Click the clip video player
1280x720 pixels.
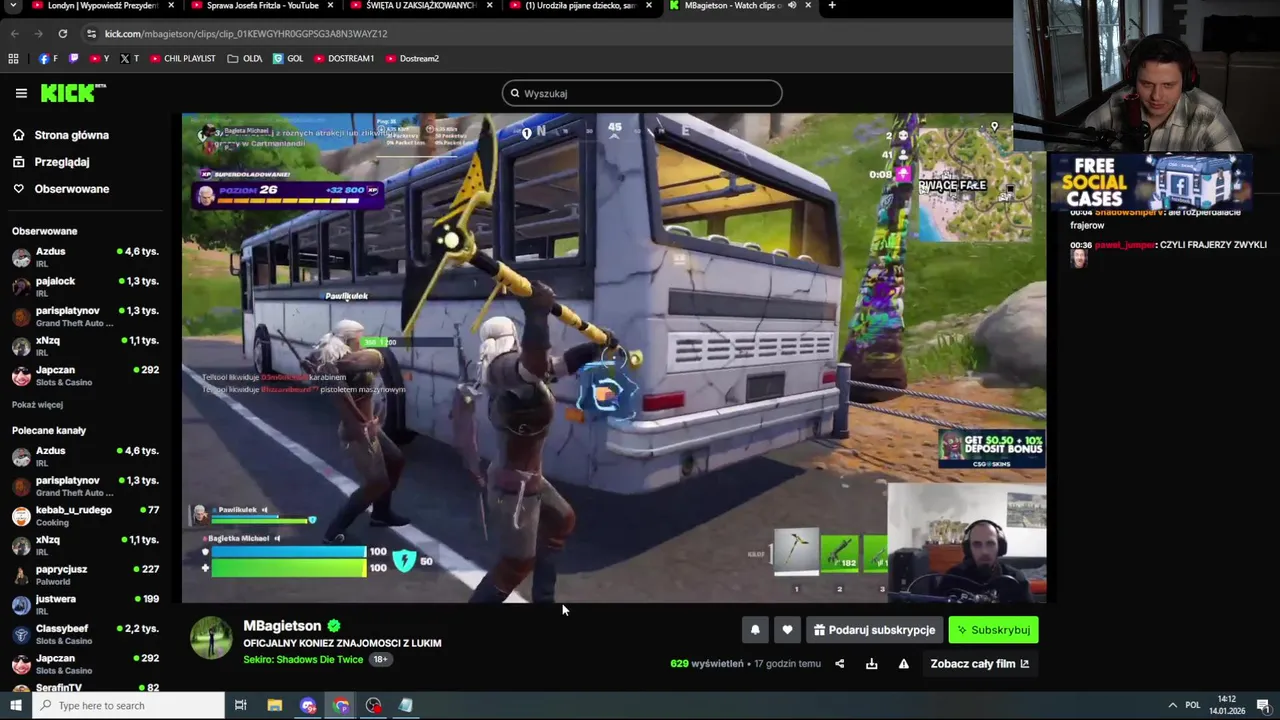tap(614, 358)
